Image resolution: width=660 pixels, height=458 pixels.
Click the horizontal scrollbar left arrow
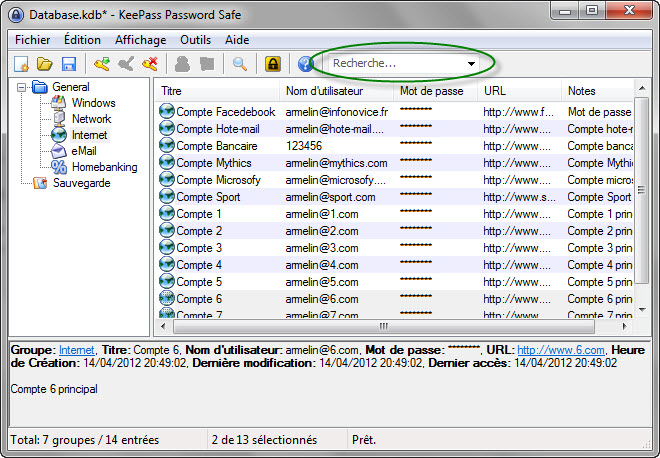164,326
